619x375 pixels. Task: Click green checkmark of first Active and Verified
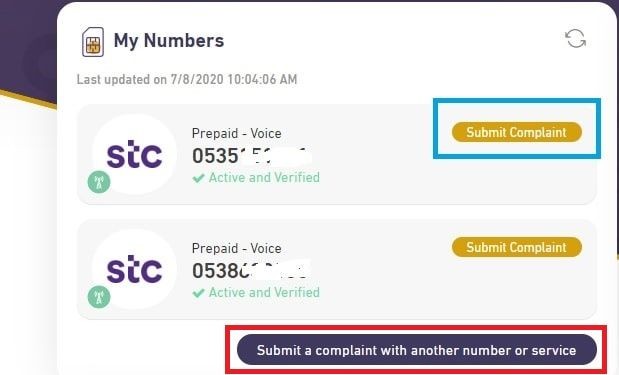(198, 178)
